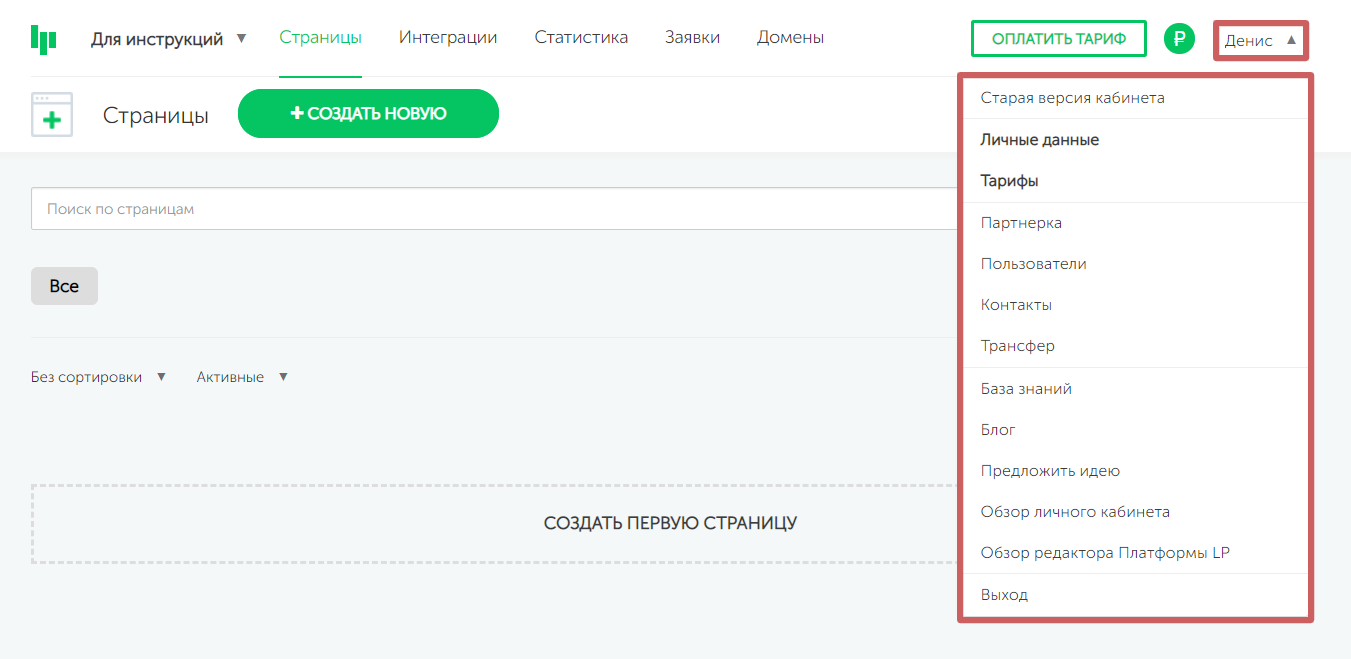Click the new page icon beside Страницы
The image size is (1351, 659).
click(x=52, y=115)
